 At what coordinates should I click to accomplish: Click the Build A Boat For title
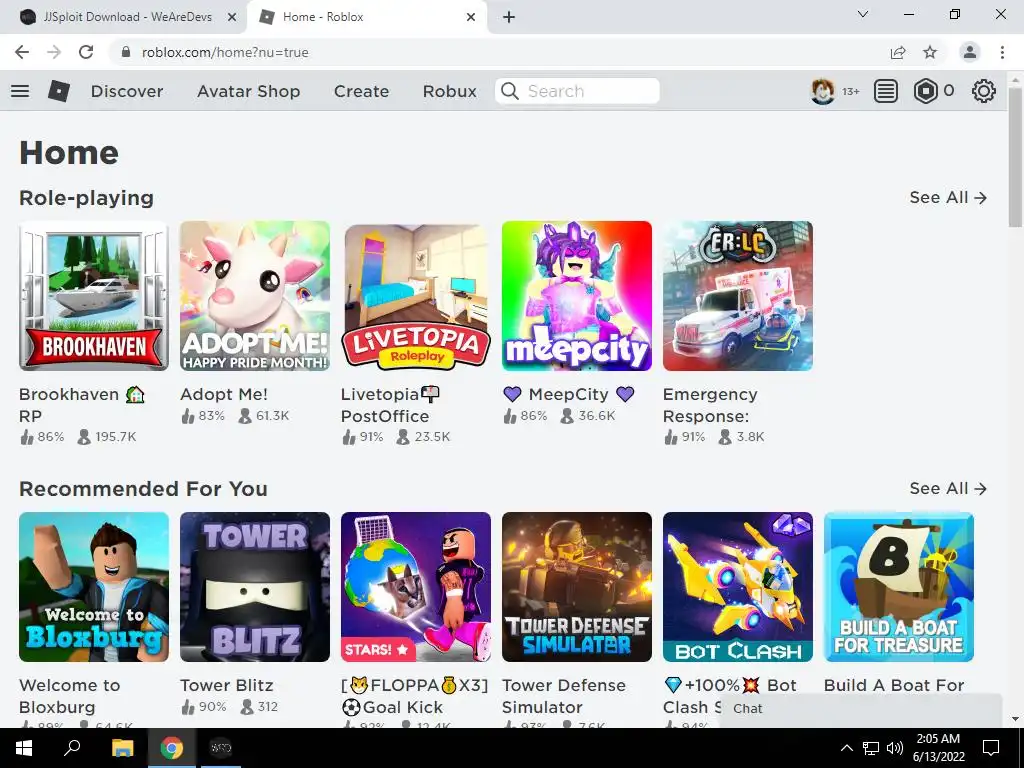pyautogui.click(x=894, y=685)
